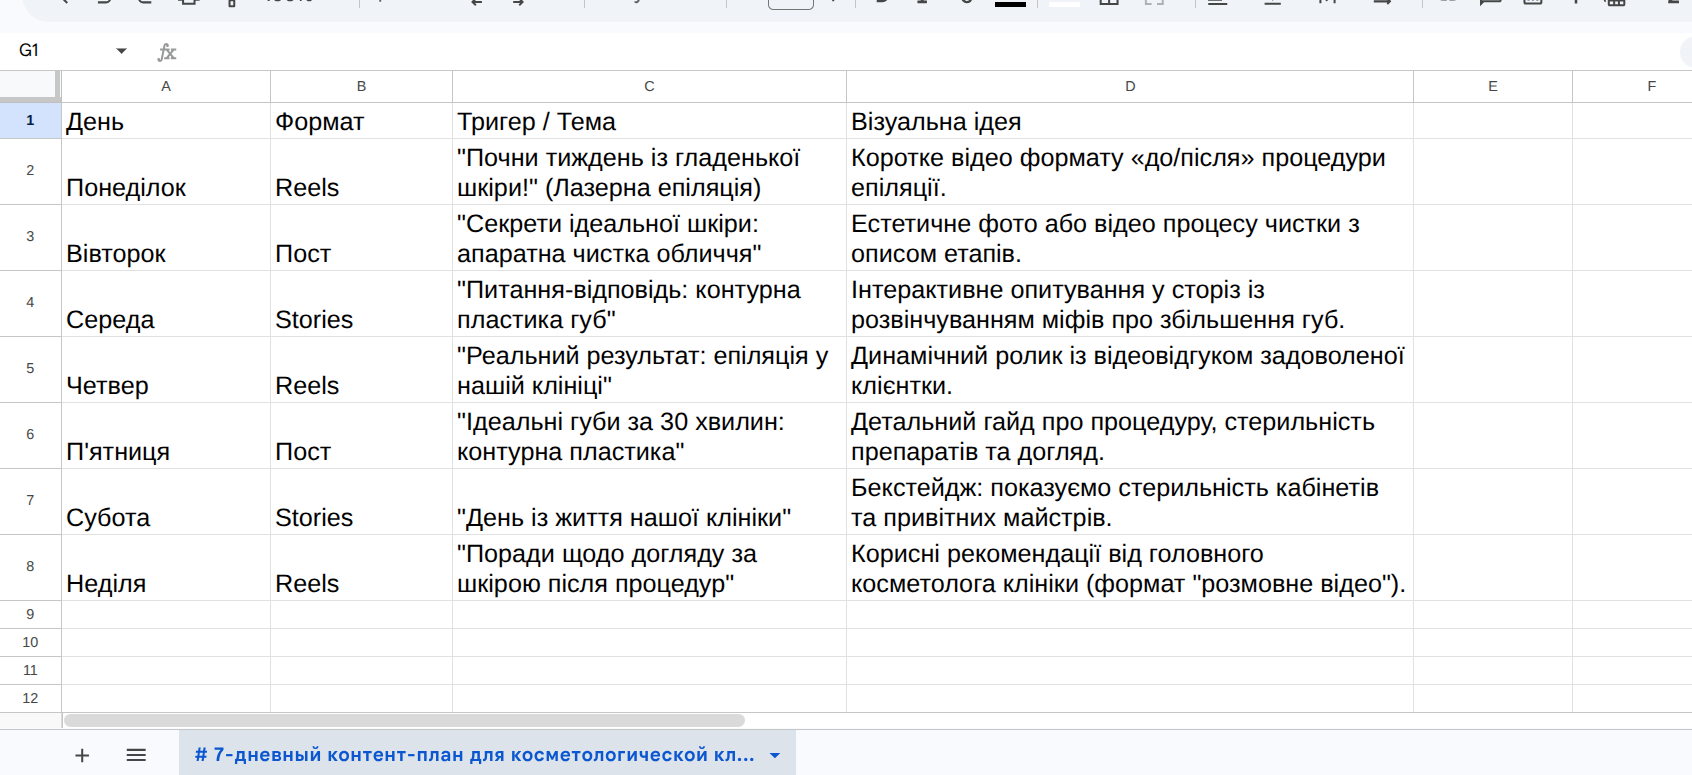Select the 'Неділя' cell
The width and height of the screenshot is (1692, 775).
pyautogui.click(x=166, y=568)
